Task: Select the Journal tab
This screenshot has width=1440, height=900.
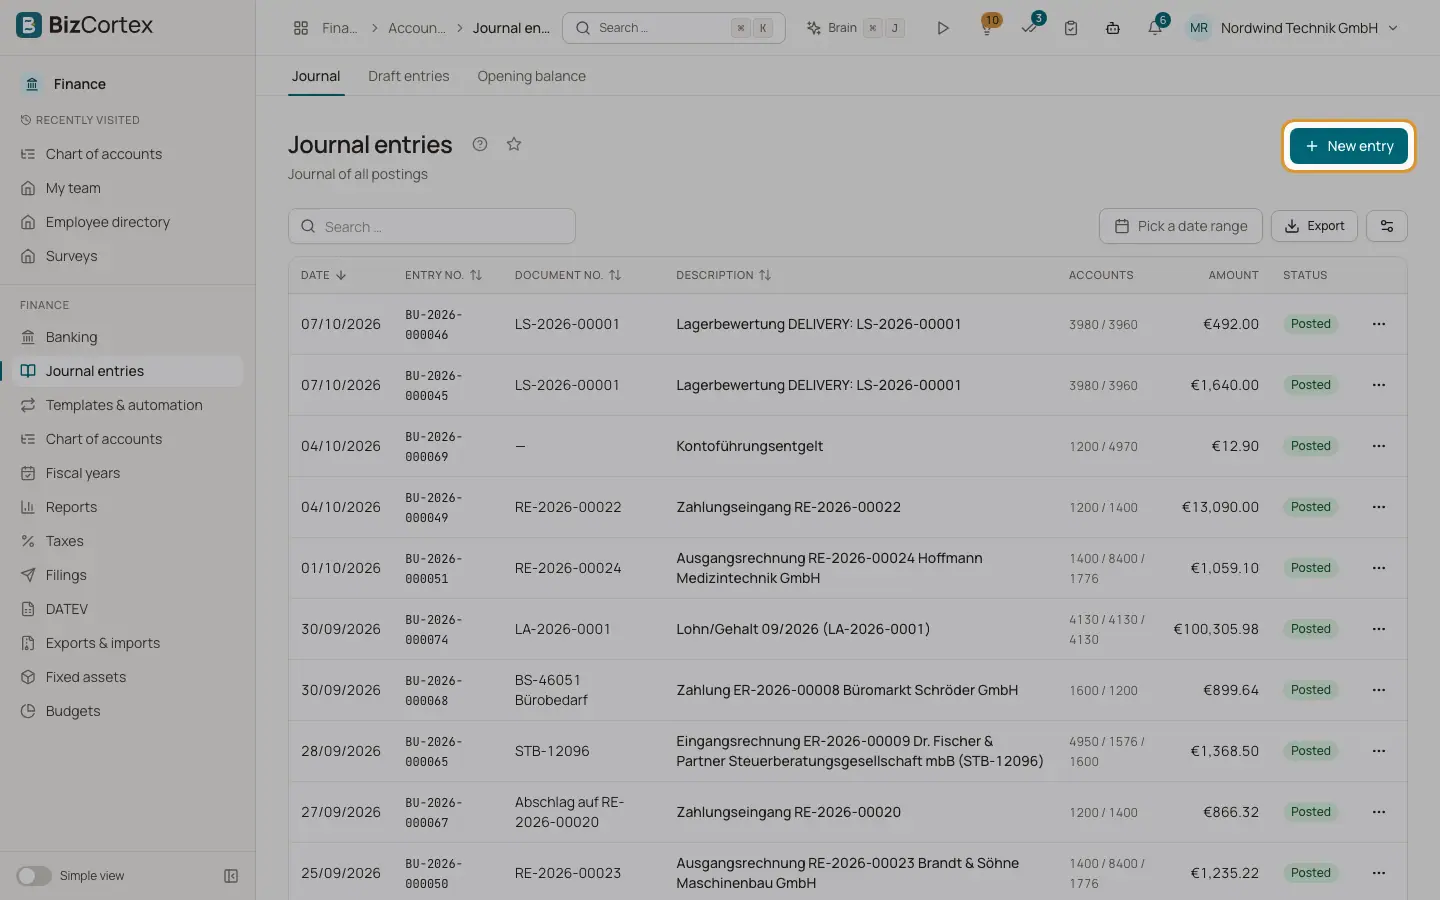Action: (316, 76)
